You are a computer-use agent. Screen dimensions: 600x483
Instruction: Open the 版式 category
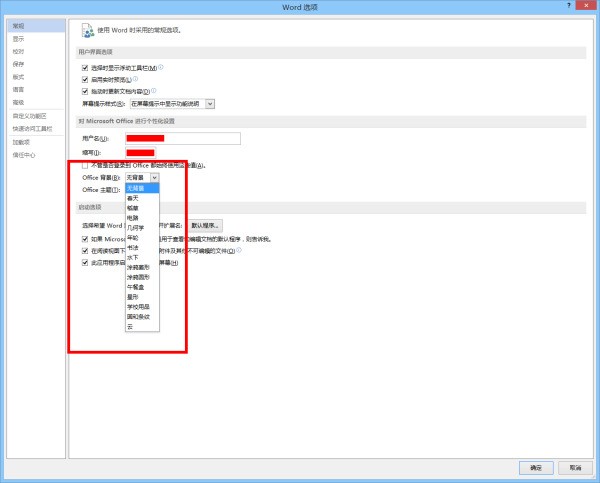coord(36,77)
